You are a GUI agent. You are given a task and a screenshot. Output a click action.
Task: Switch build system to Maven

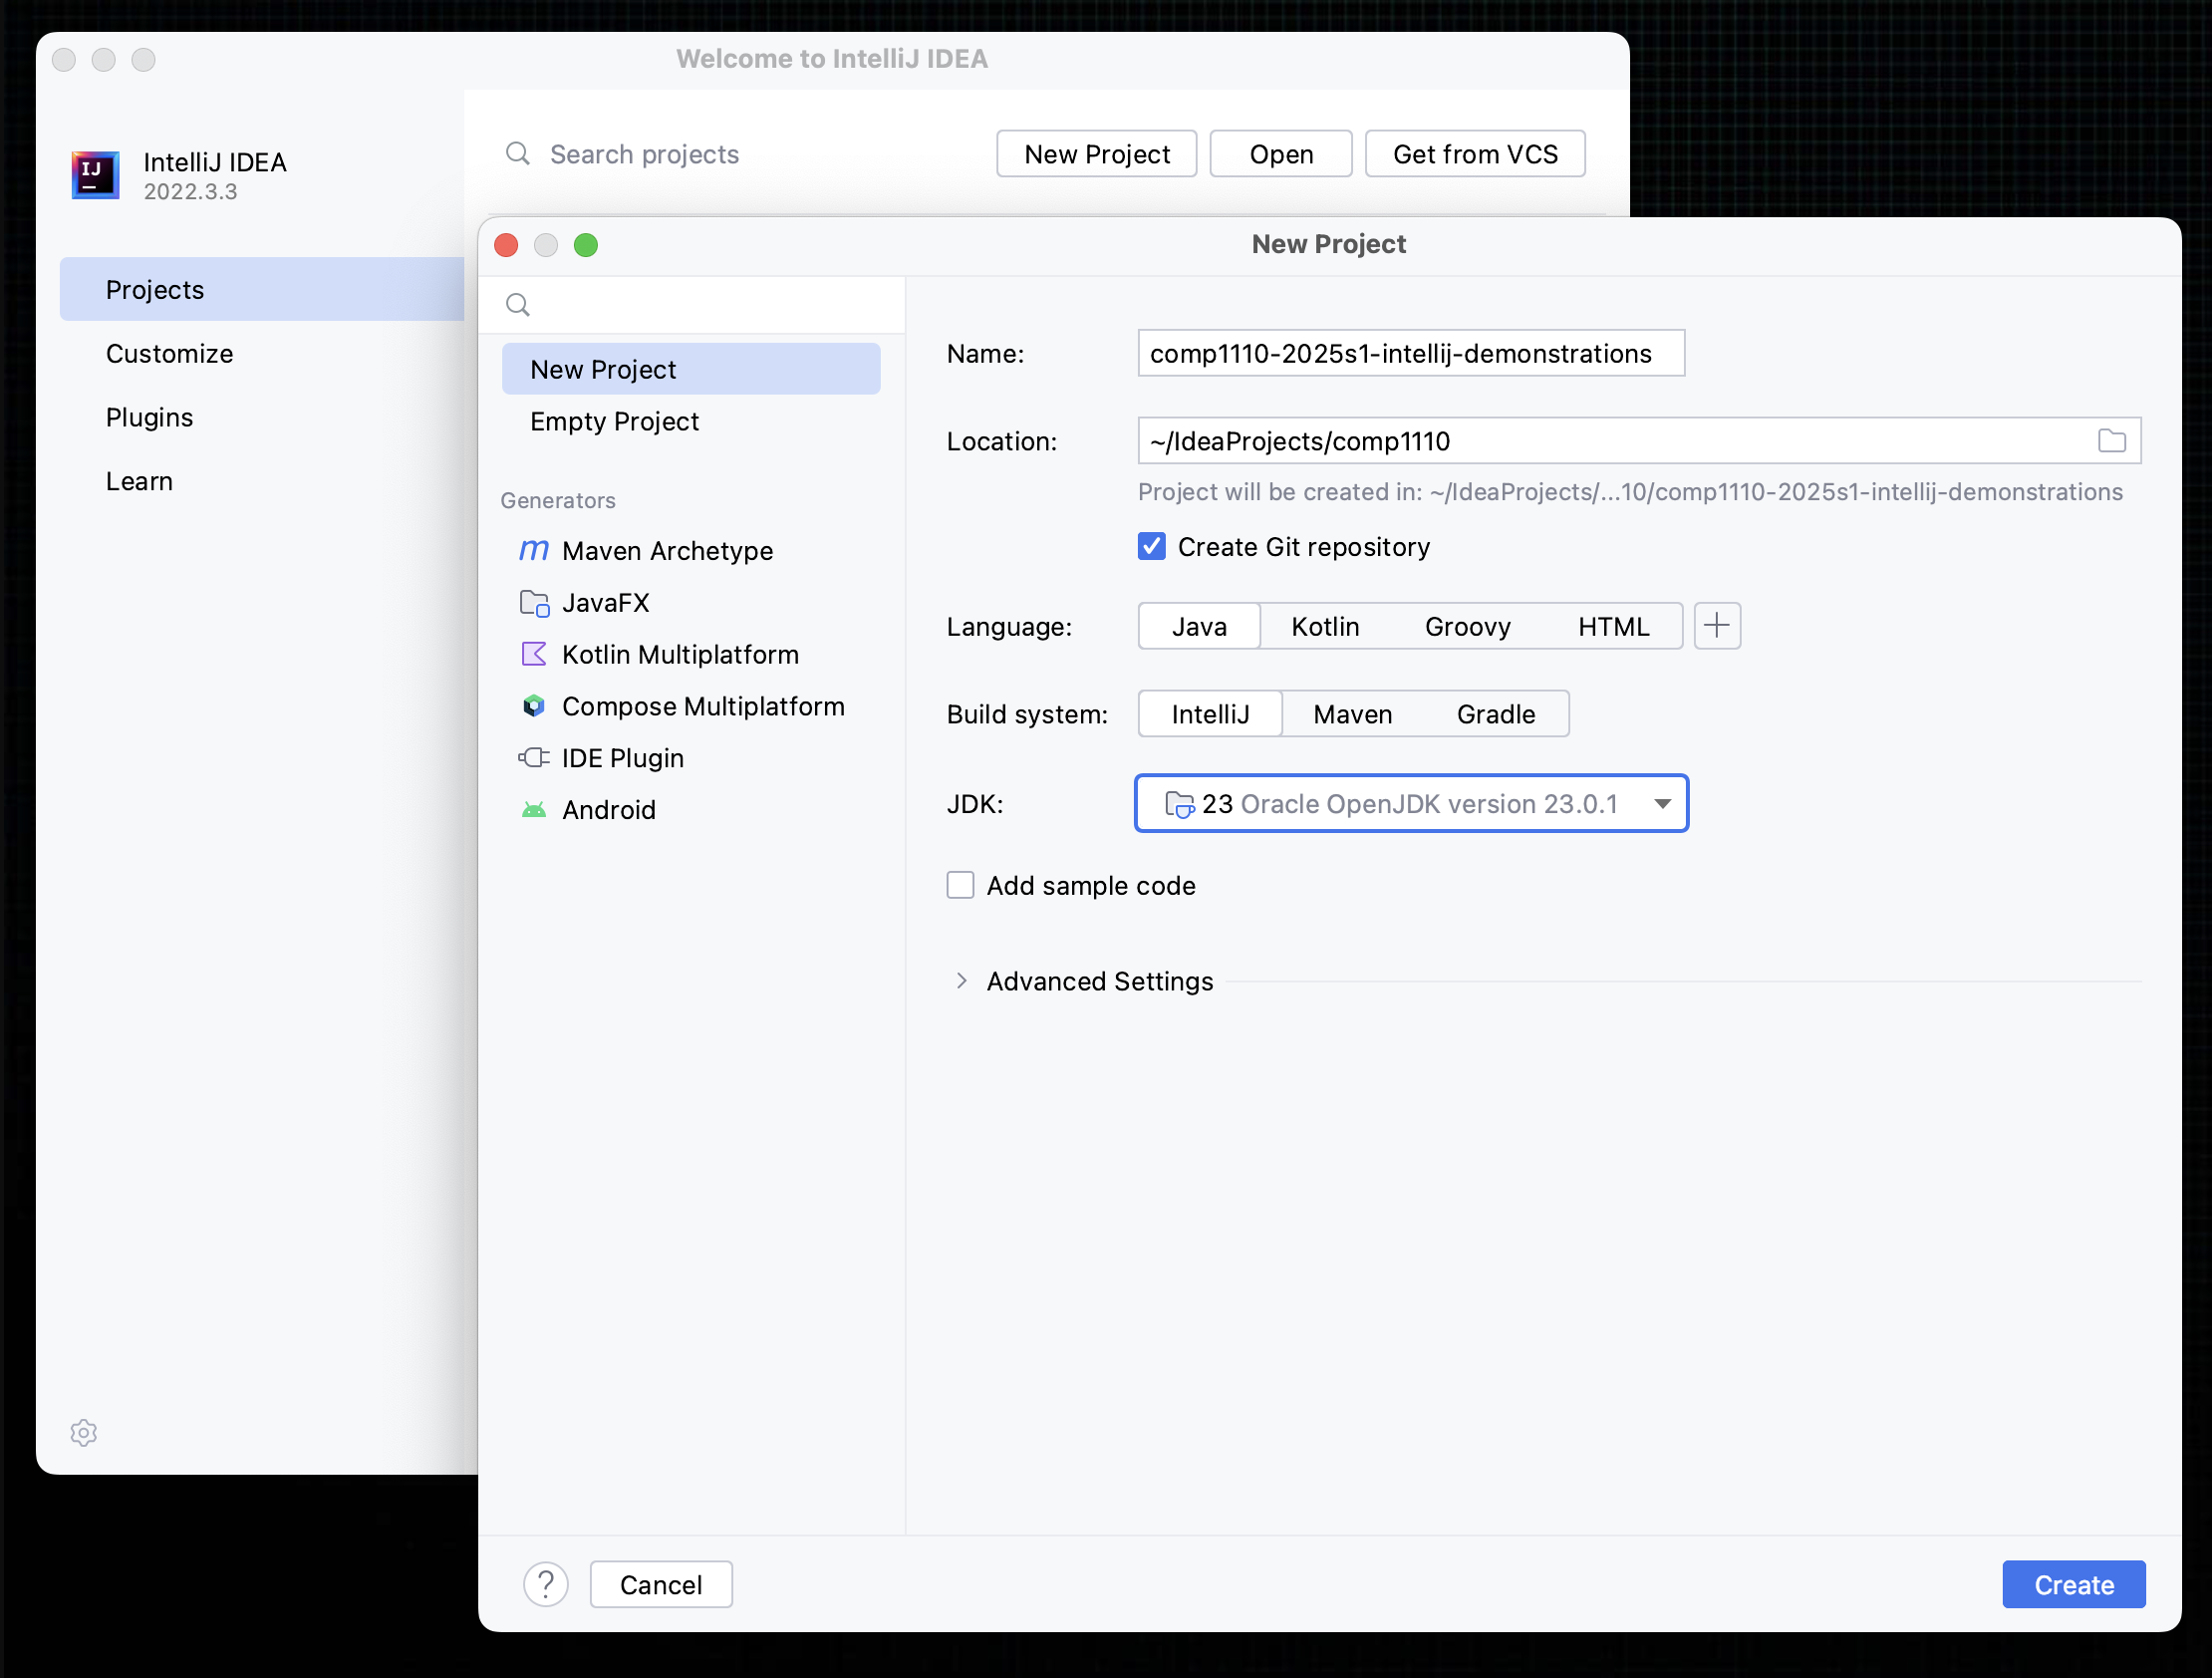1352,714
